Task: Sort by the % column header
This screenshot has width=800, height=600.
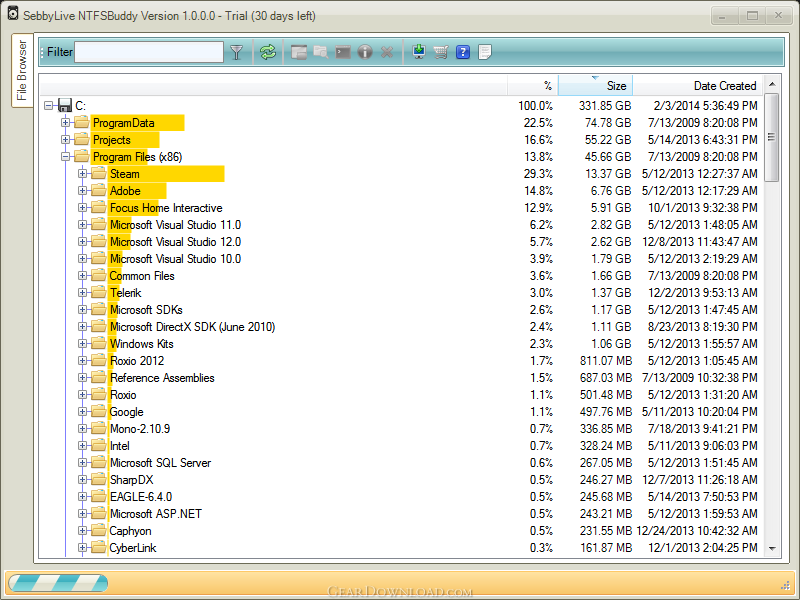Action: (532, 85)
